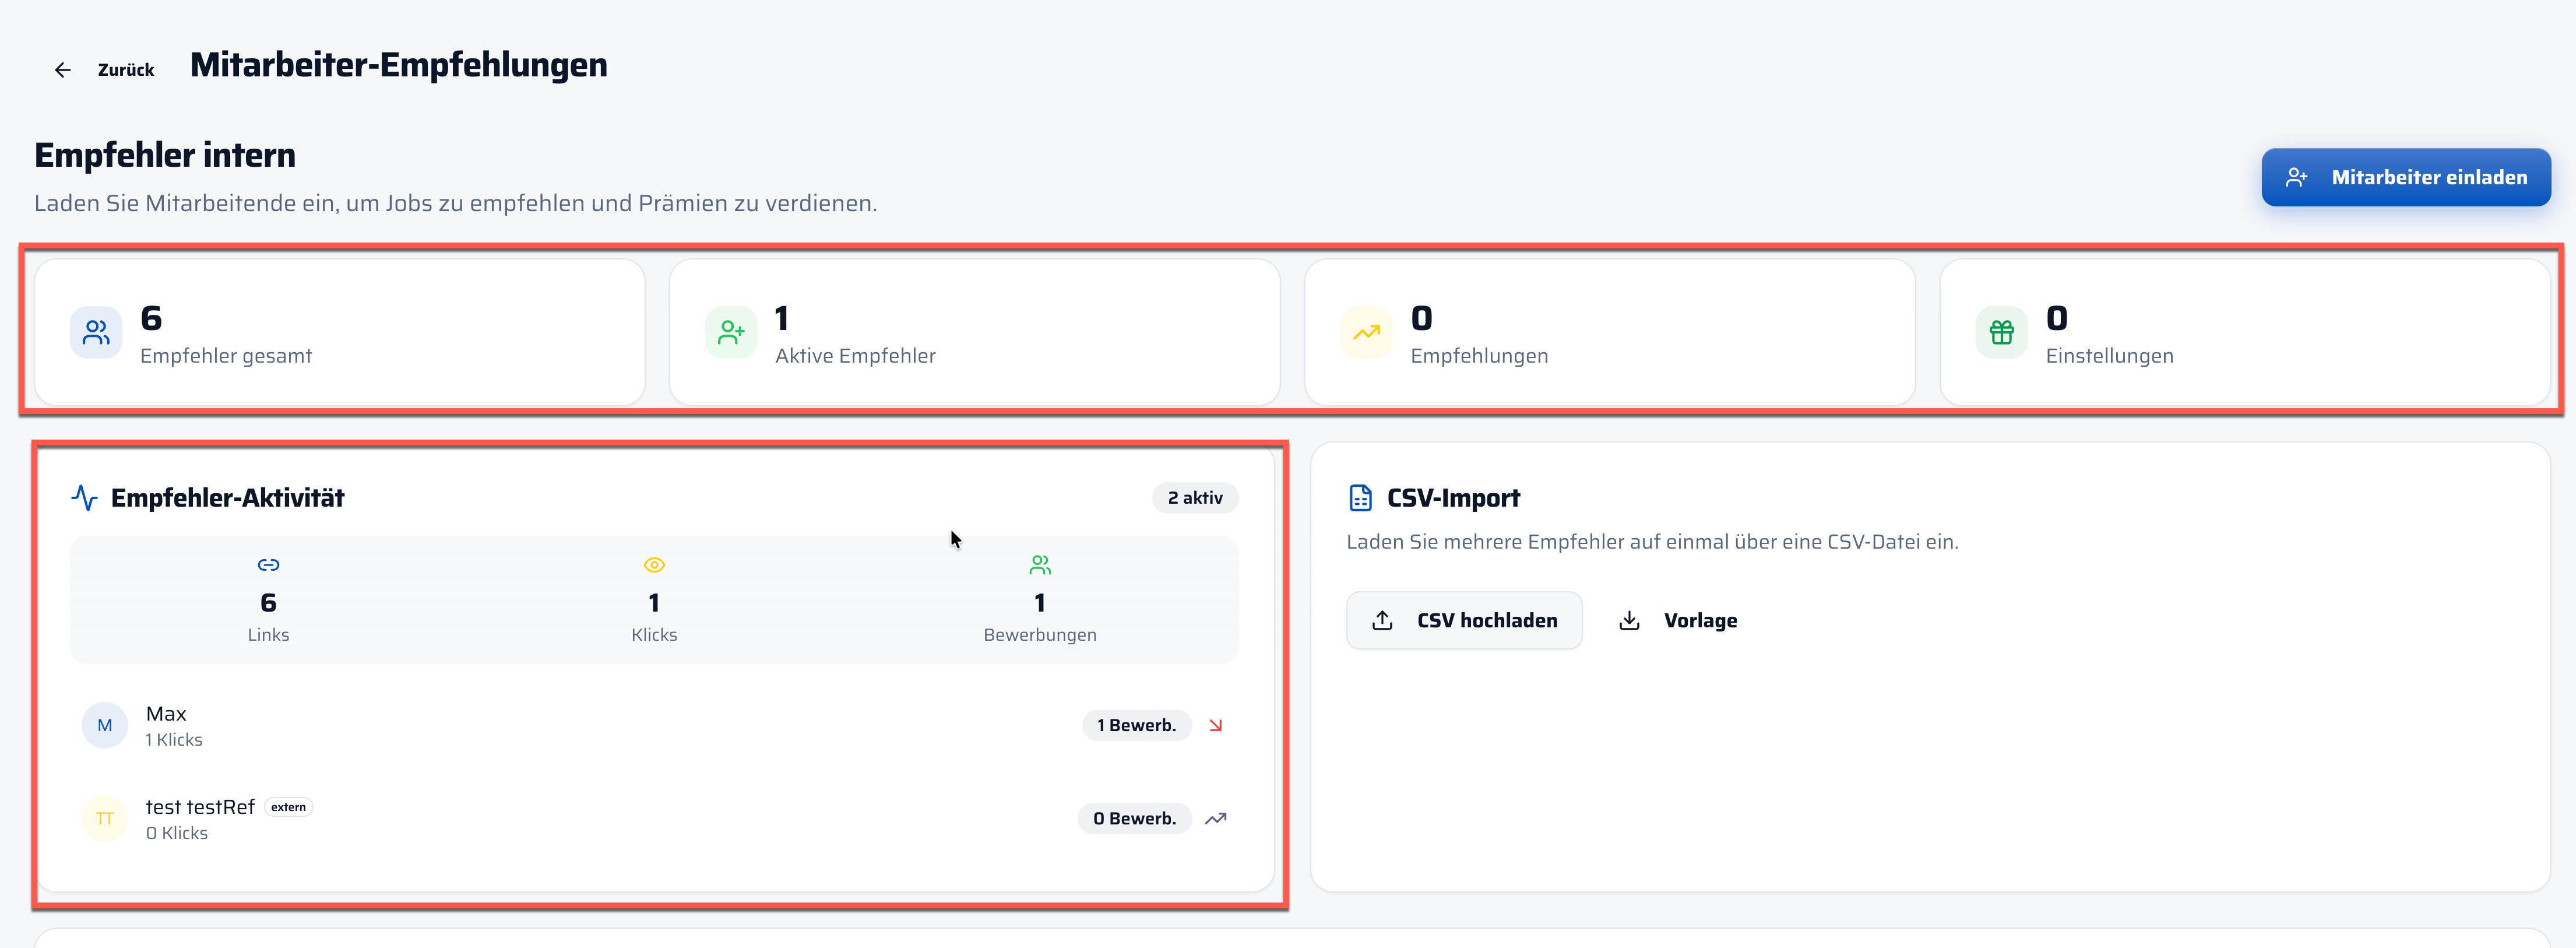Viewport: 2576px width, 948px height.
Task: Click the test testRef name
Action: [200, 807]
